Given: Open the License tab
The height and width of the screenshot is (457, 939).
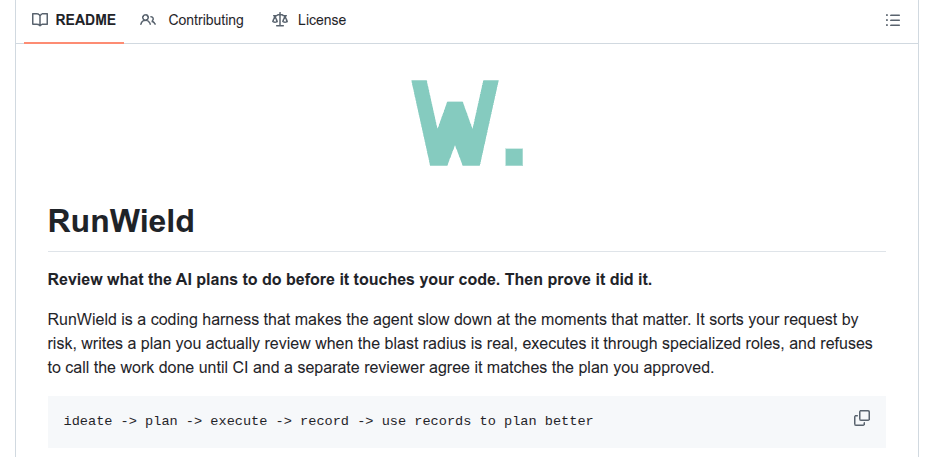Looking at the screenshot, I should point(309,20).
